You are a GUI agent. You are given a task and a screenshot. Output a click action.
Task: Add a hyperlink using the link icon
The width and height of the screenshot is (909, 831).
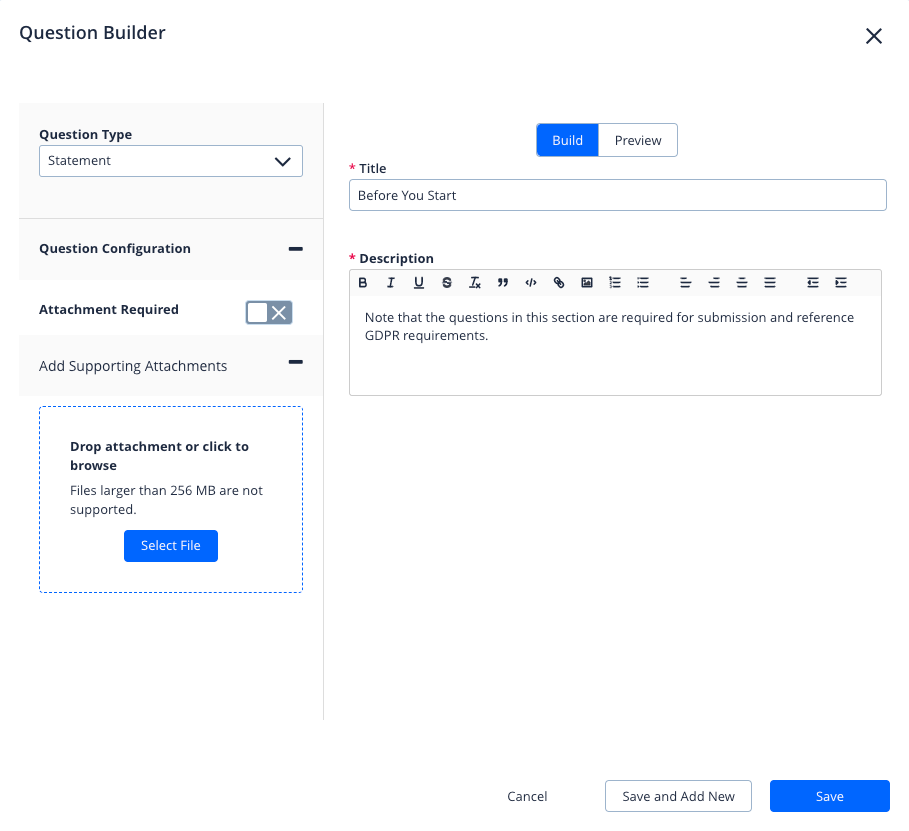559,283
